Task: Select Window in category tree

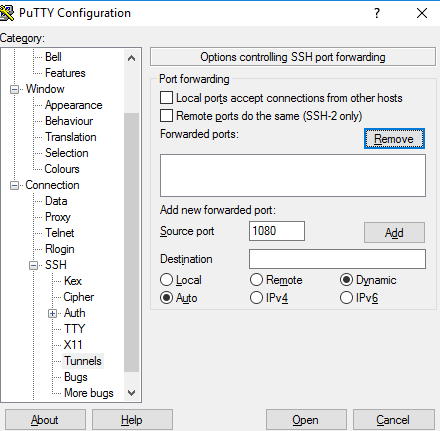Action: (45, 89)
